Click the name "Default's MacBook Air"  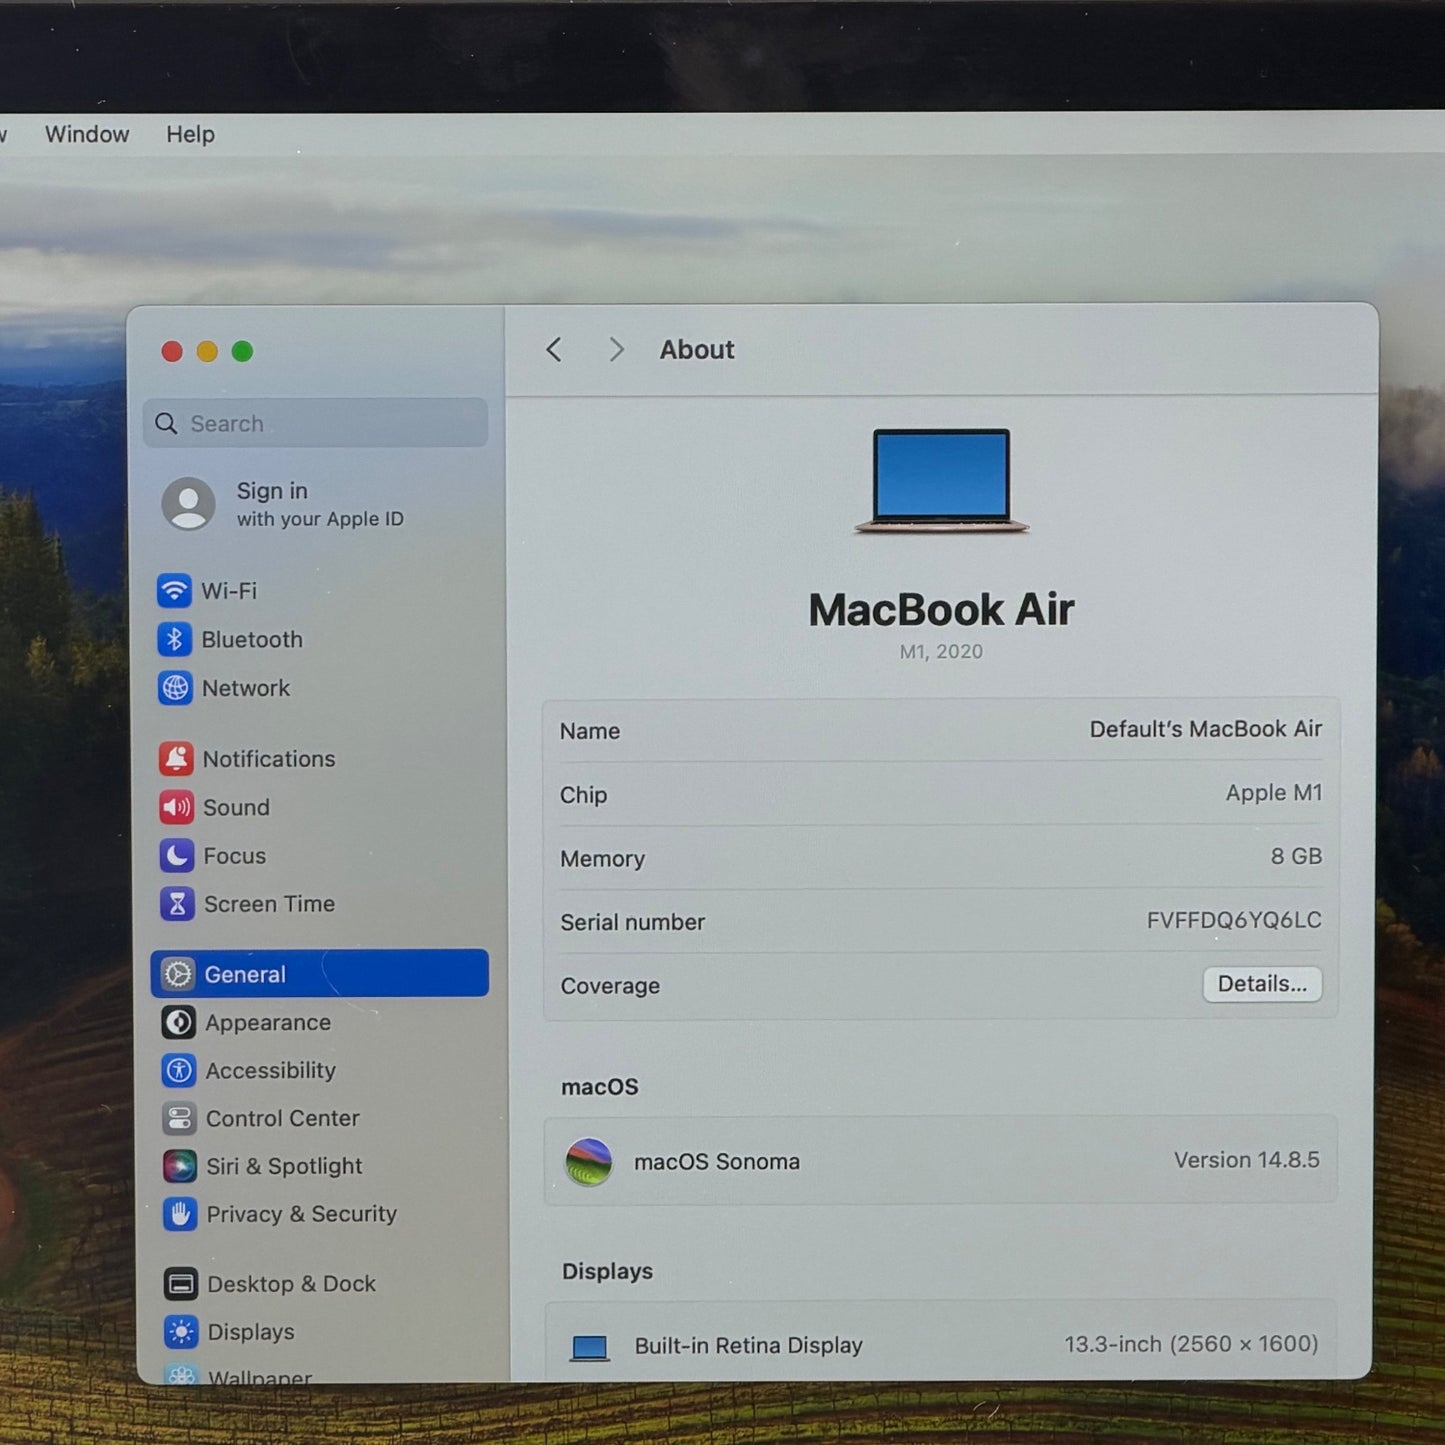[1206, 729]
